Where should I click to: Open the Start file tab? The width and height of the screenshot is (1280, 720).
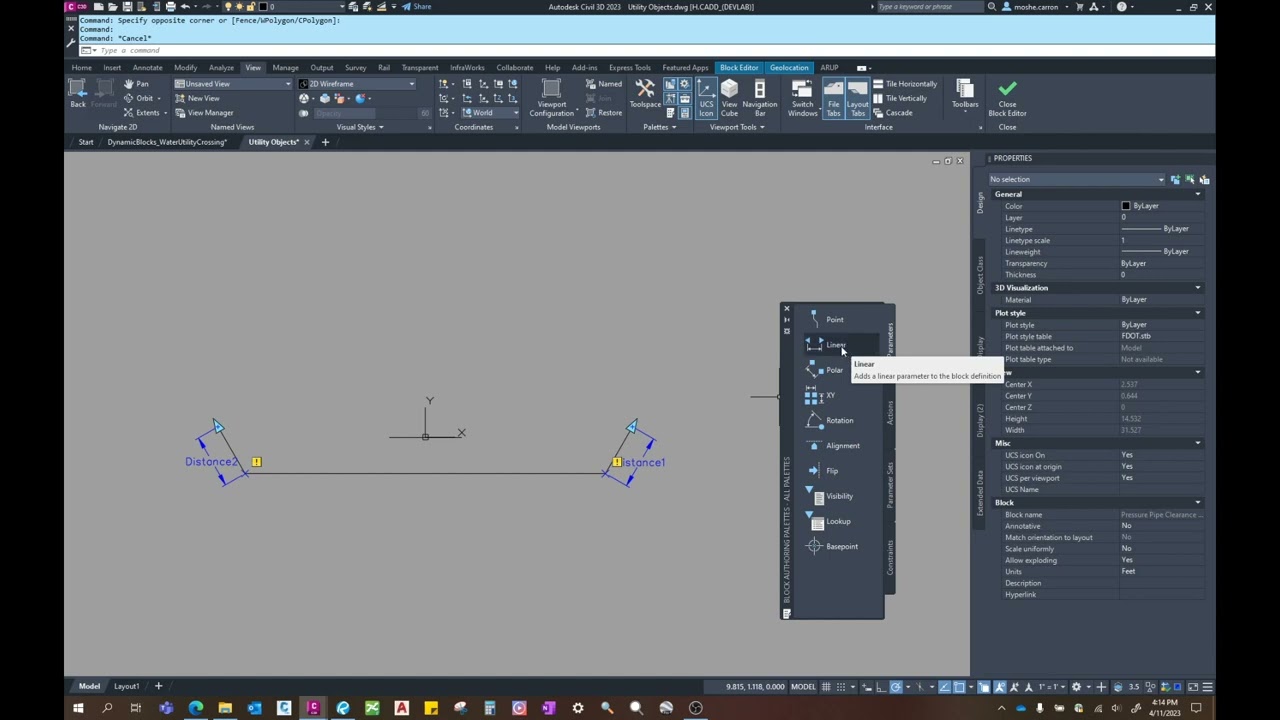coord(86,142)
